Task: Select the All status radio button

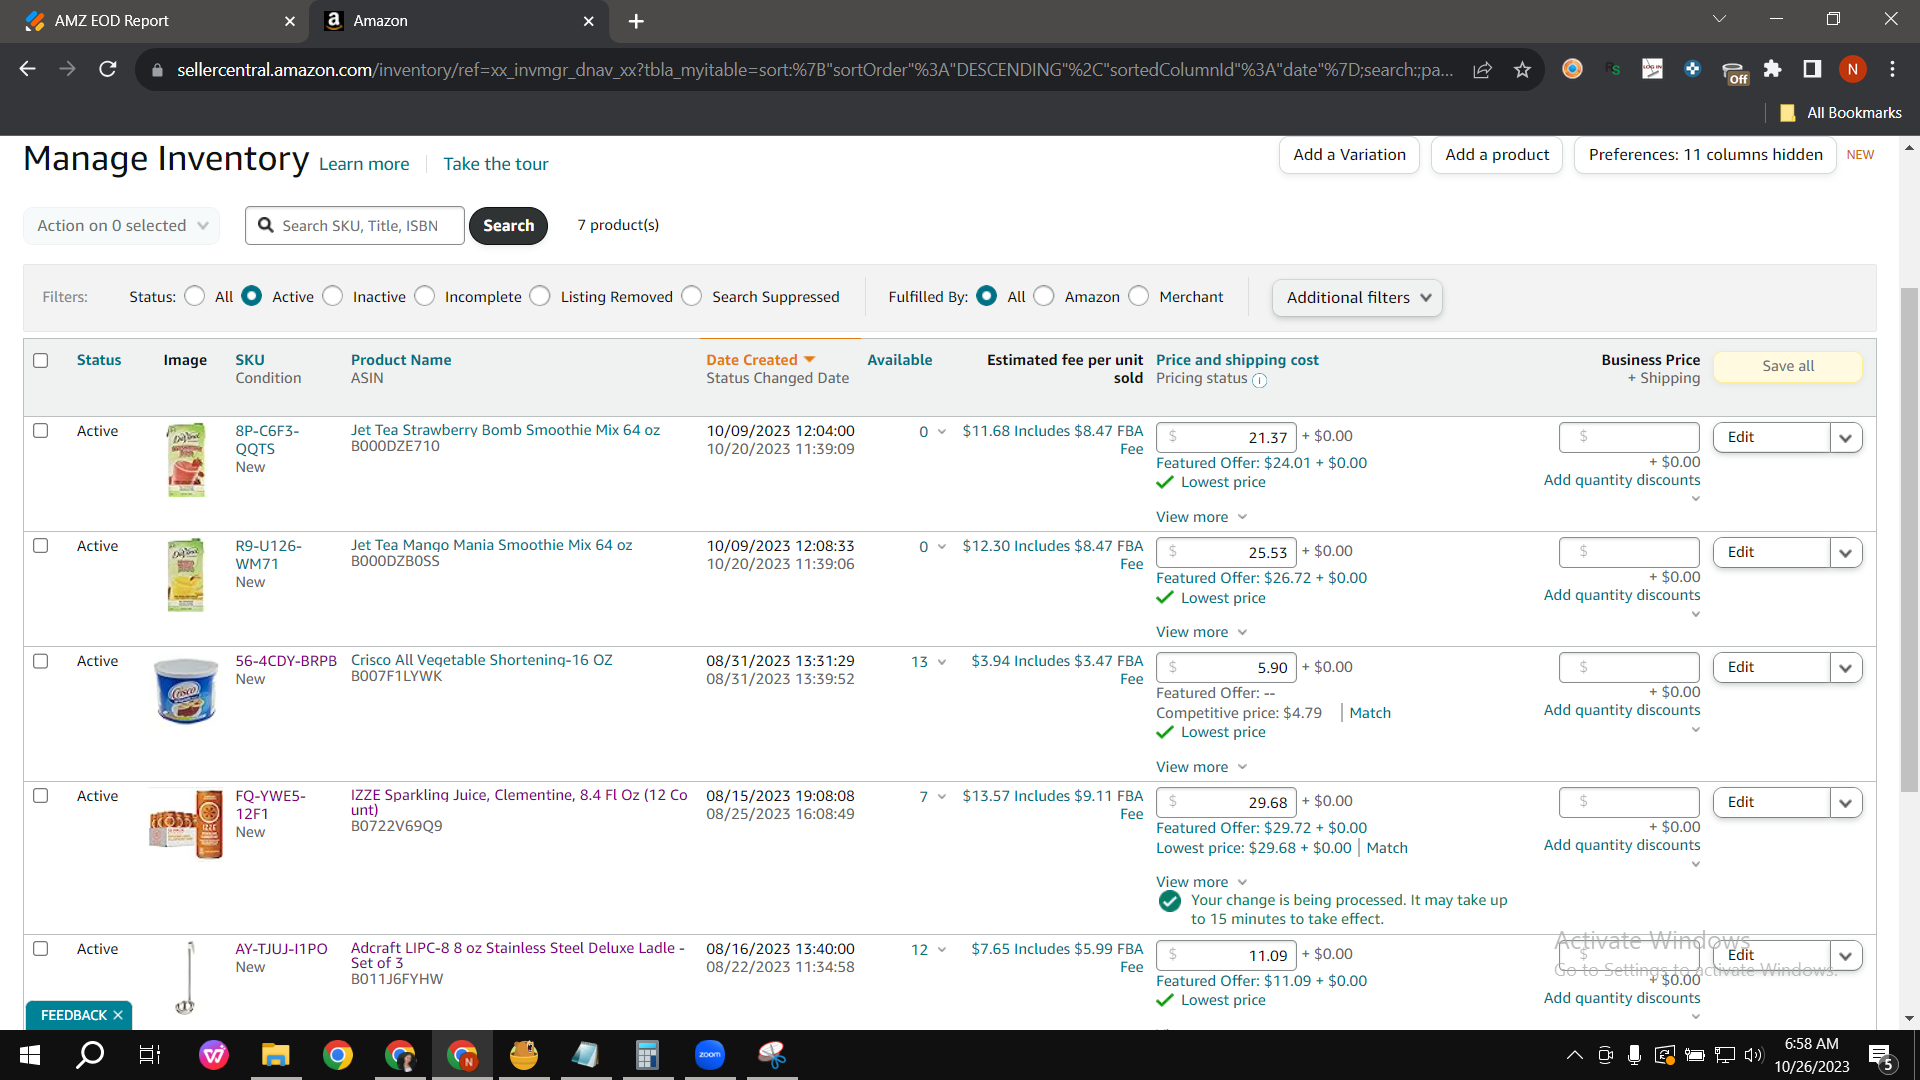Action: click(x=195, y=296)
